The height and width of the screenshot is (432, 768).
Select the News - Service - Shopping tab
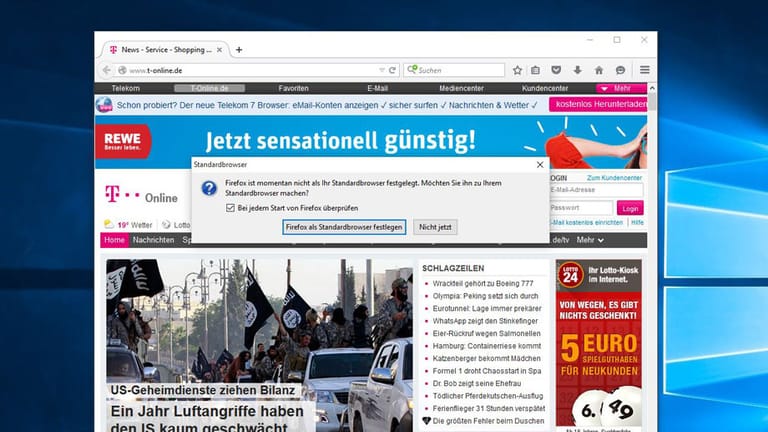click(166, 49)
